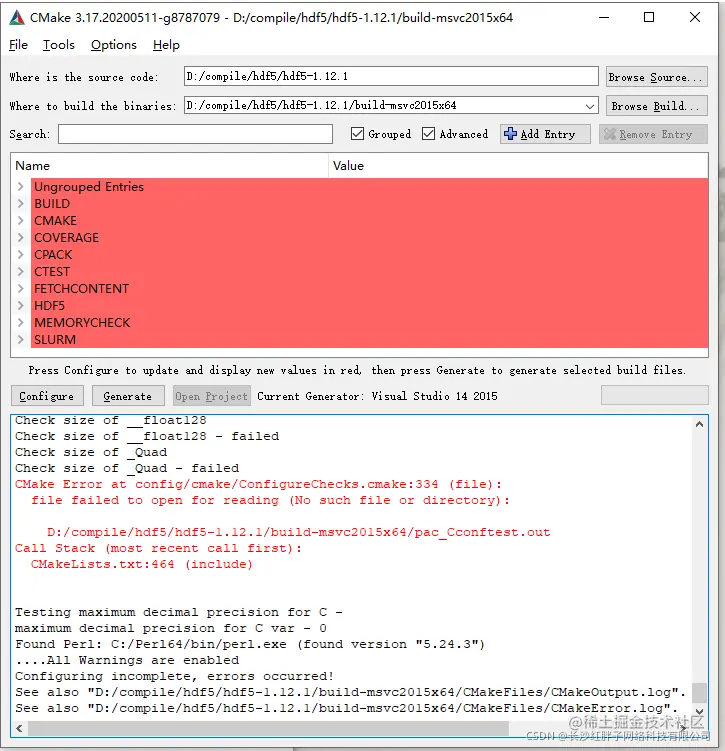The width and height of the screenshot is (725, 751).
Task: Maximize the CMake window
Action: coord(649,18)
